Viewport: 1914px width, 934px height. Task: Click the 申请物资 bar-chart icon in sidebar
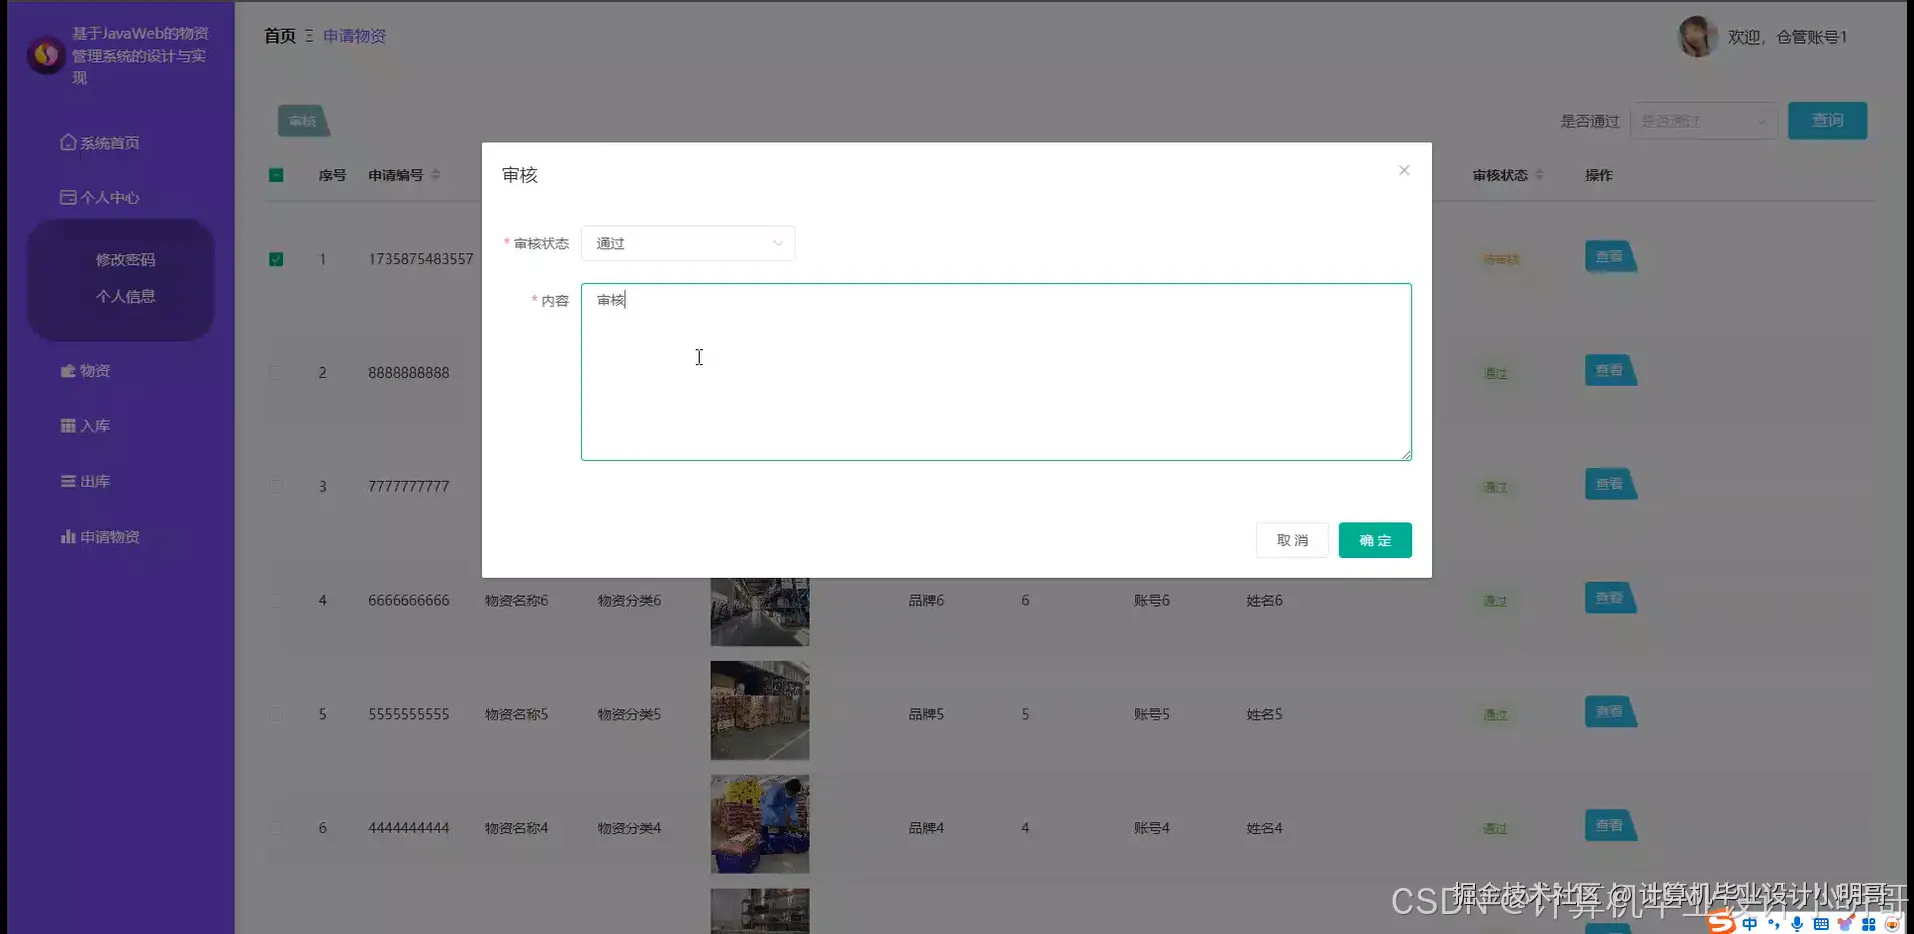(x=68, y=537)
